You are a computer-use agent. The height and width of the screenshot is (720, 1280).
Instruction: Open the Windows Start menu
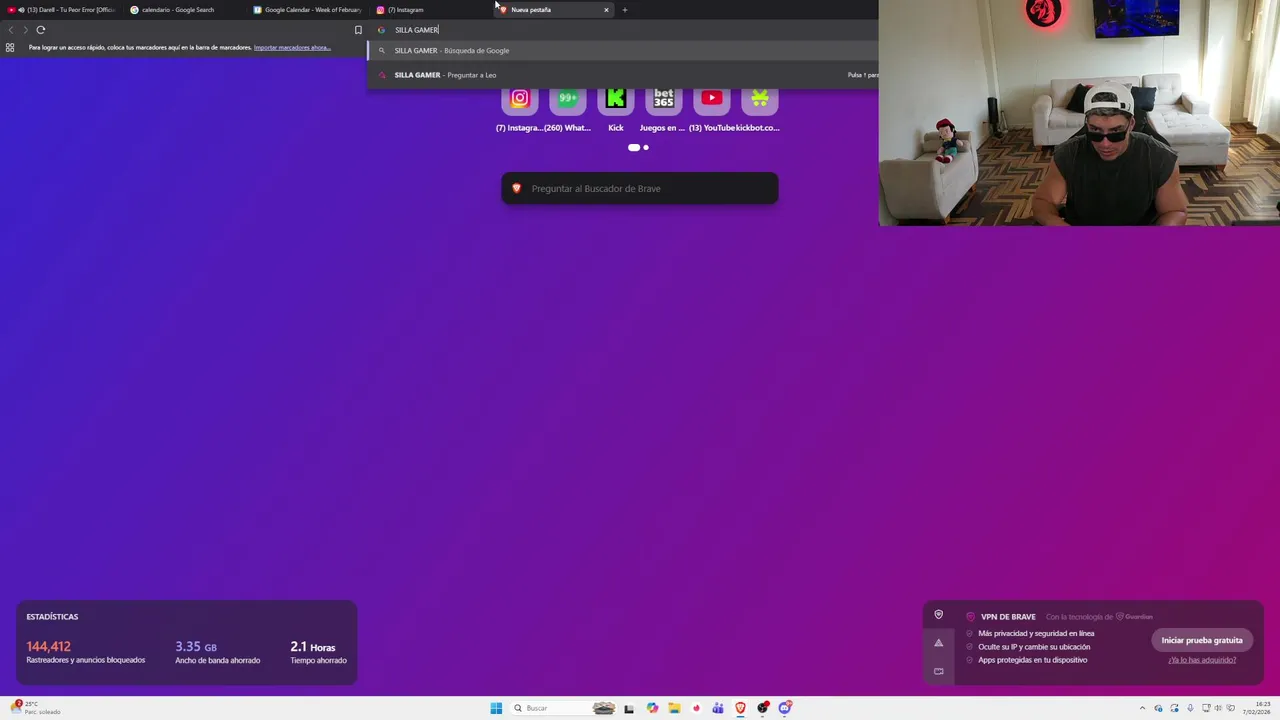click(496, 708)
